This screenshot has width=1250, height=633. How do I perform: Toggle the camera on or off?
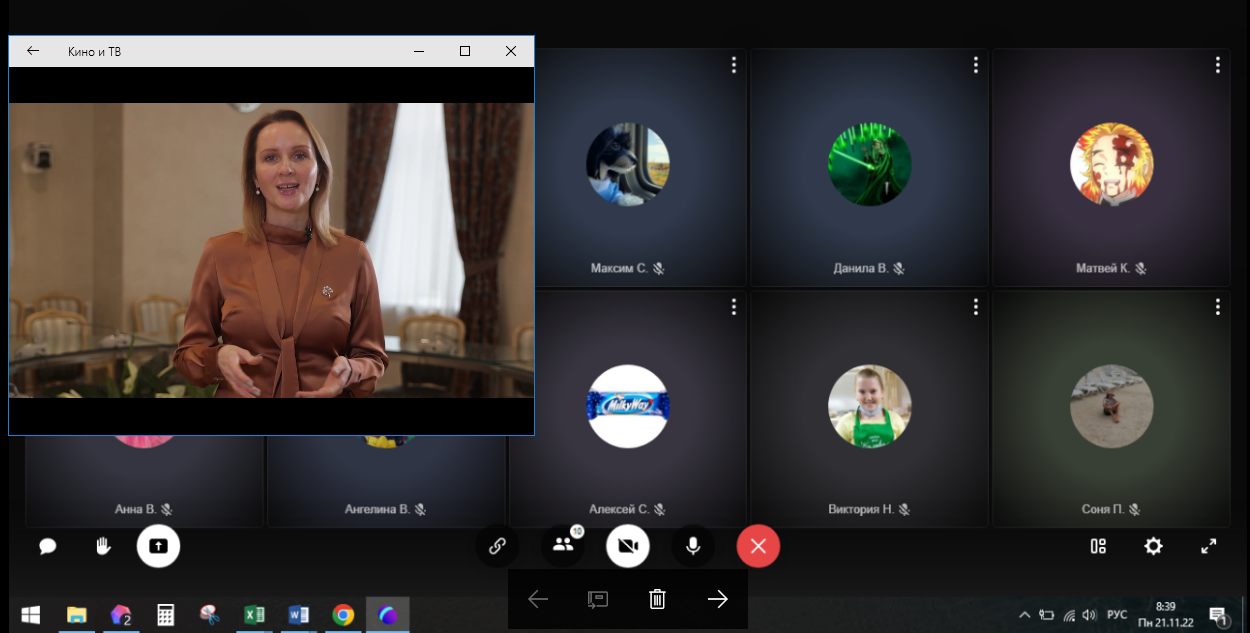pyautogui.click(x=628, y=546)
